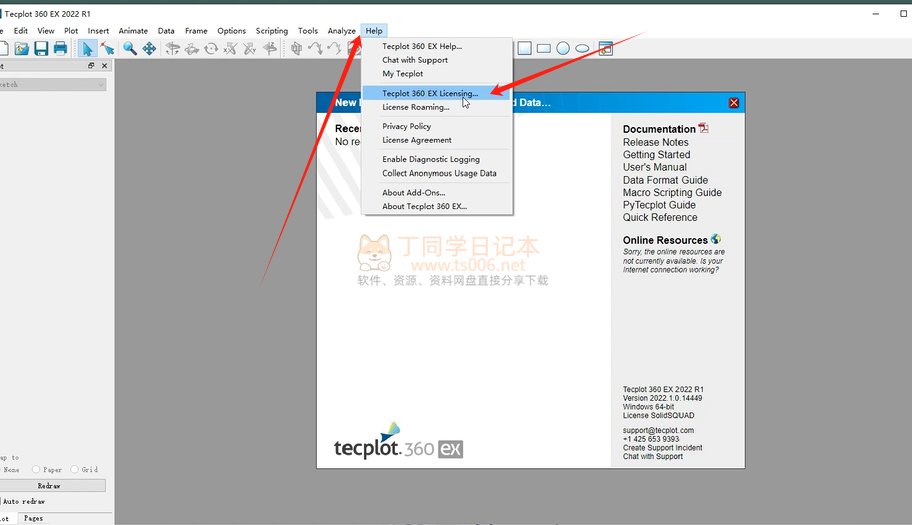Open Privacy Policy from Help menu
912x525 pixels.
click(437, 126)
